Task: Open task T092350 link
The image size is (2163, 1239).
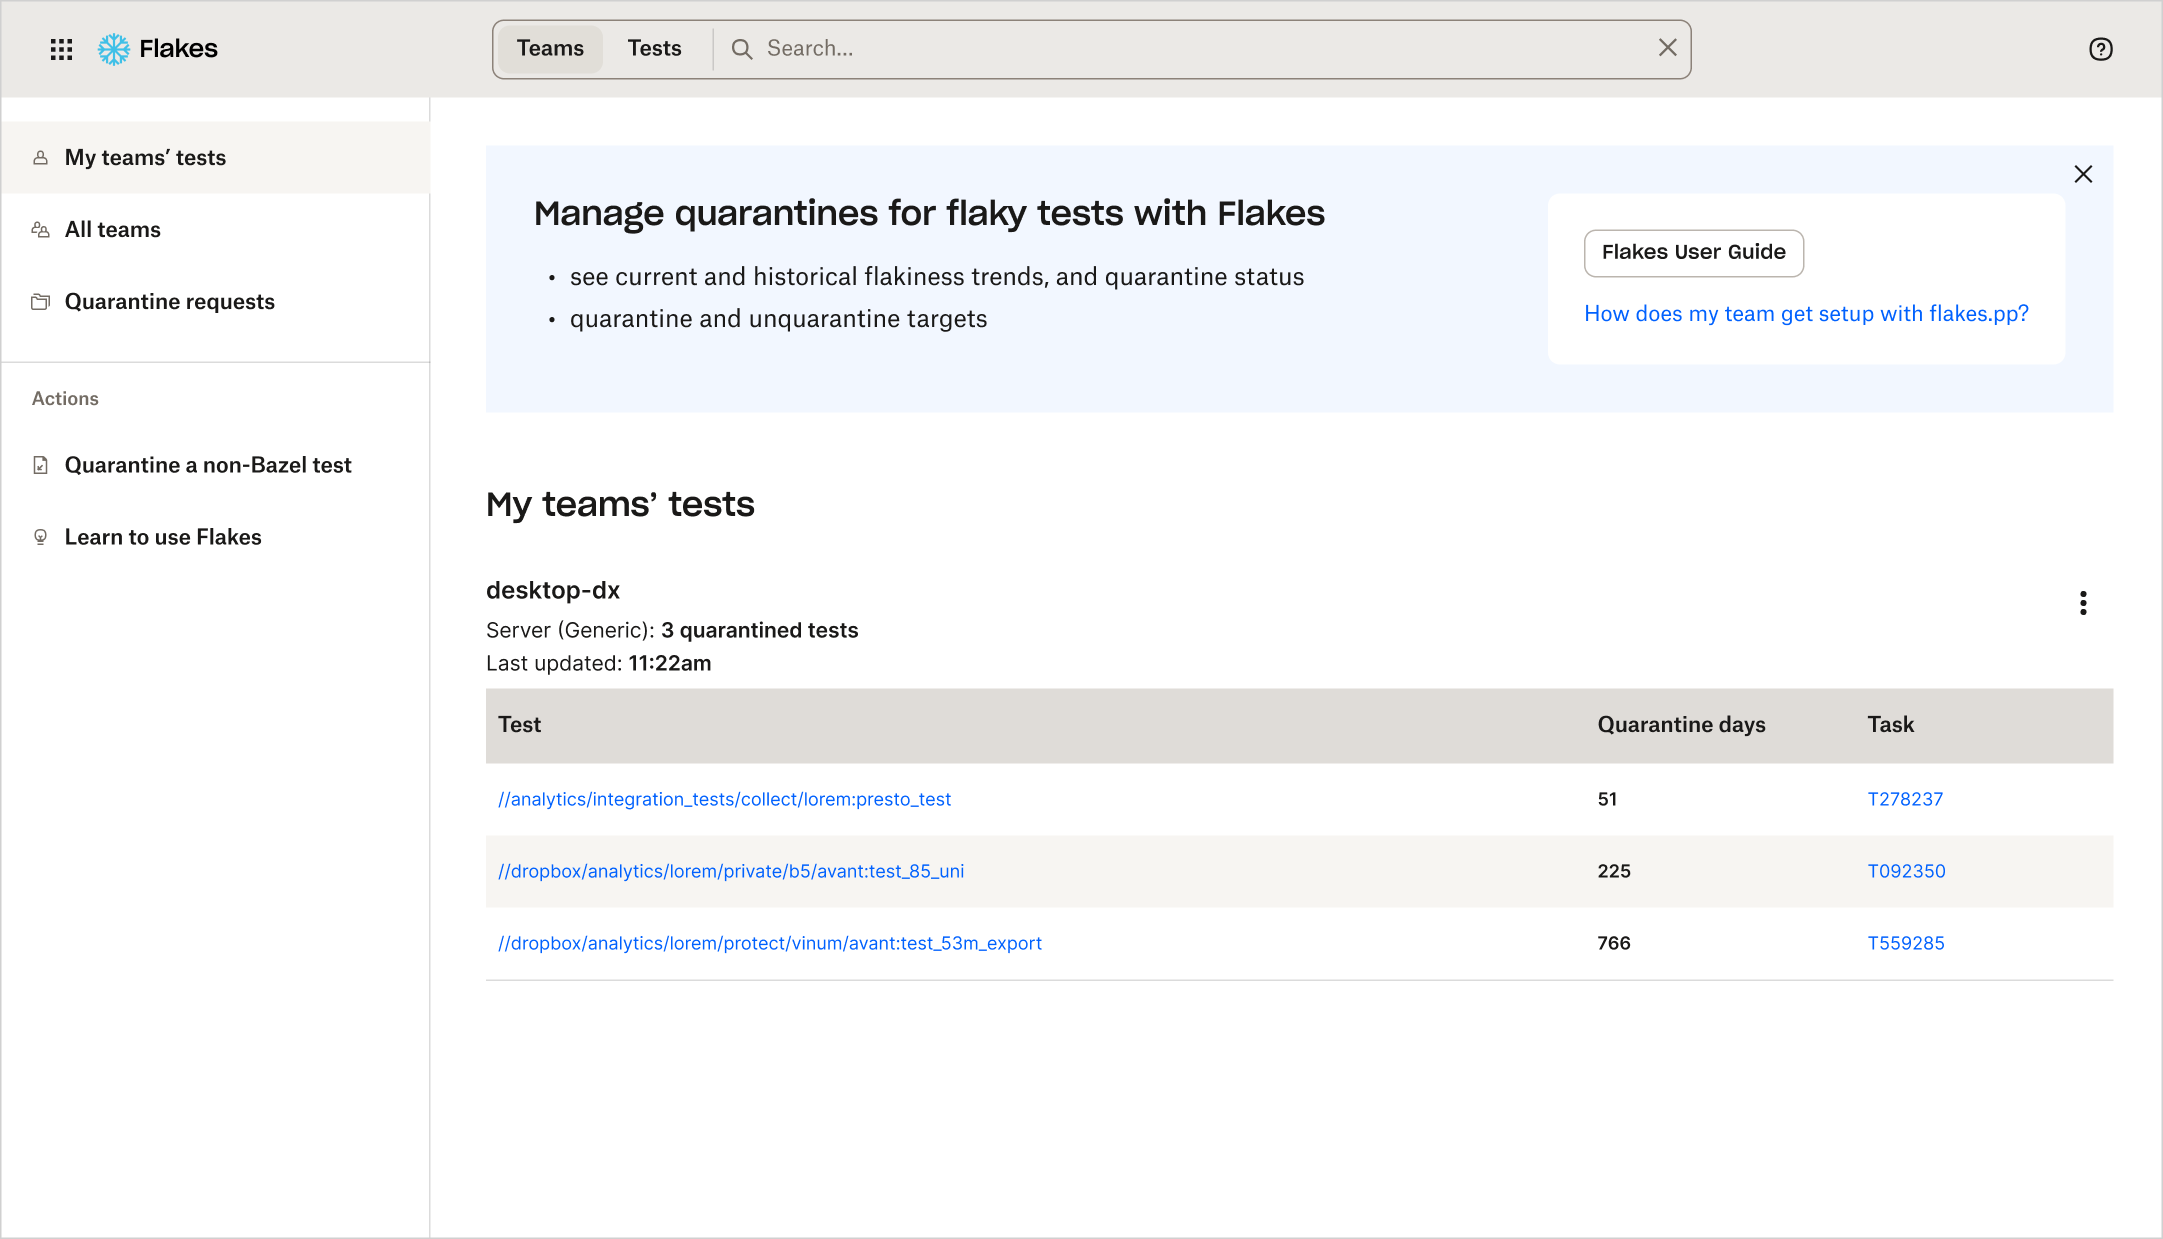Action: (x=1906, y=871)
